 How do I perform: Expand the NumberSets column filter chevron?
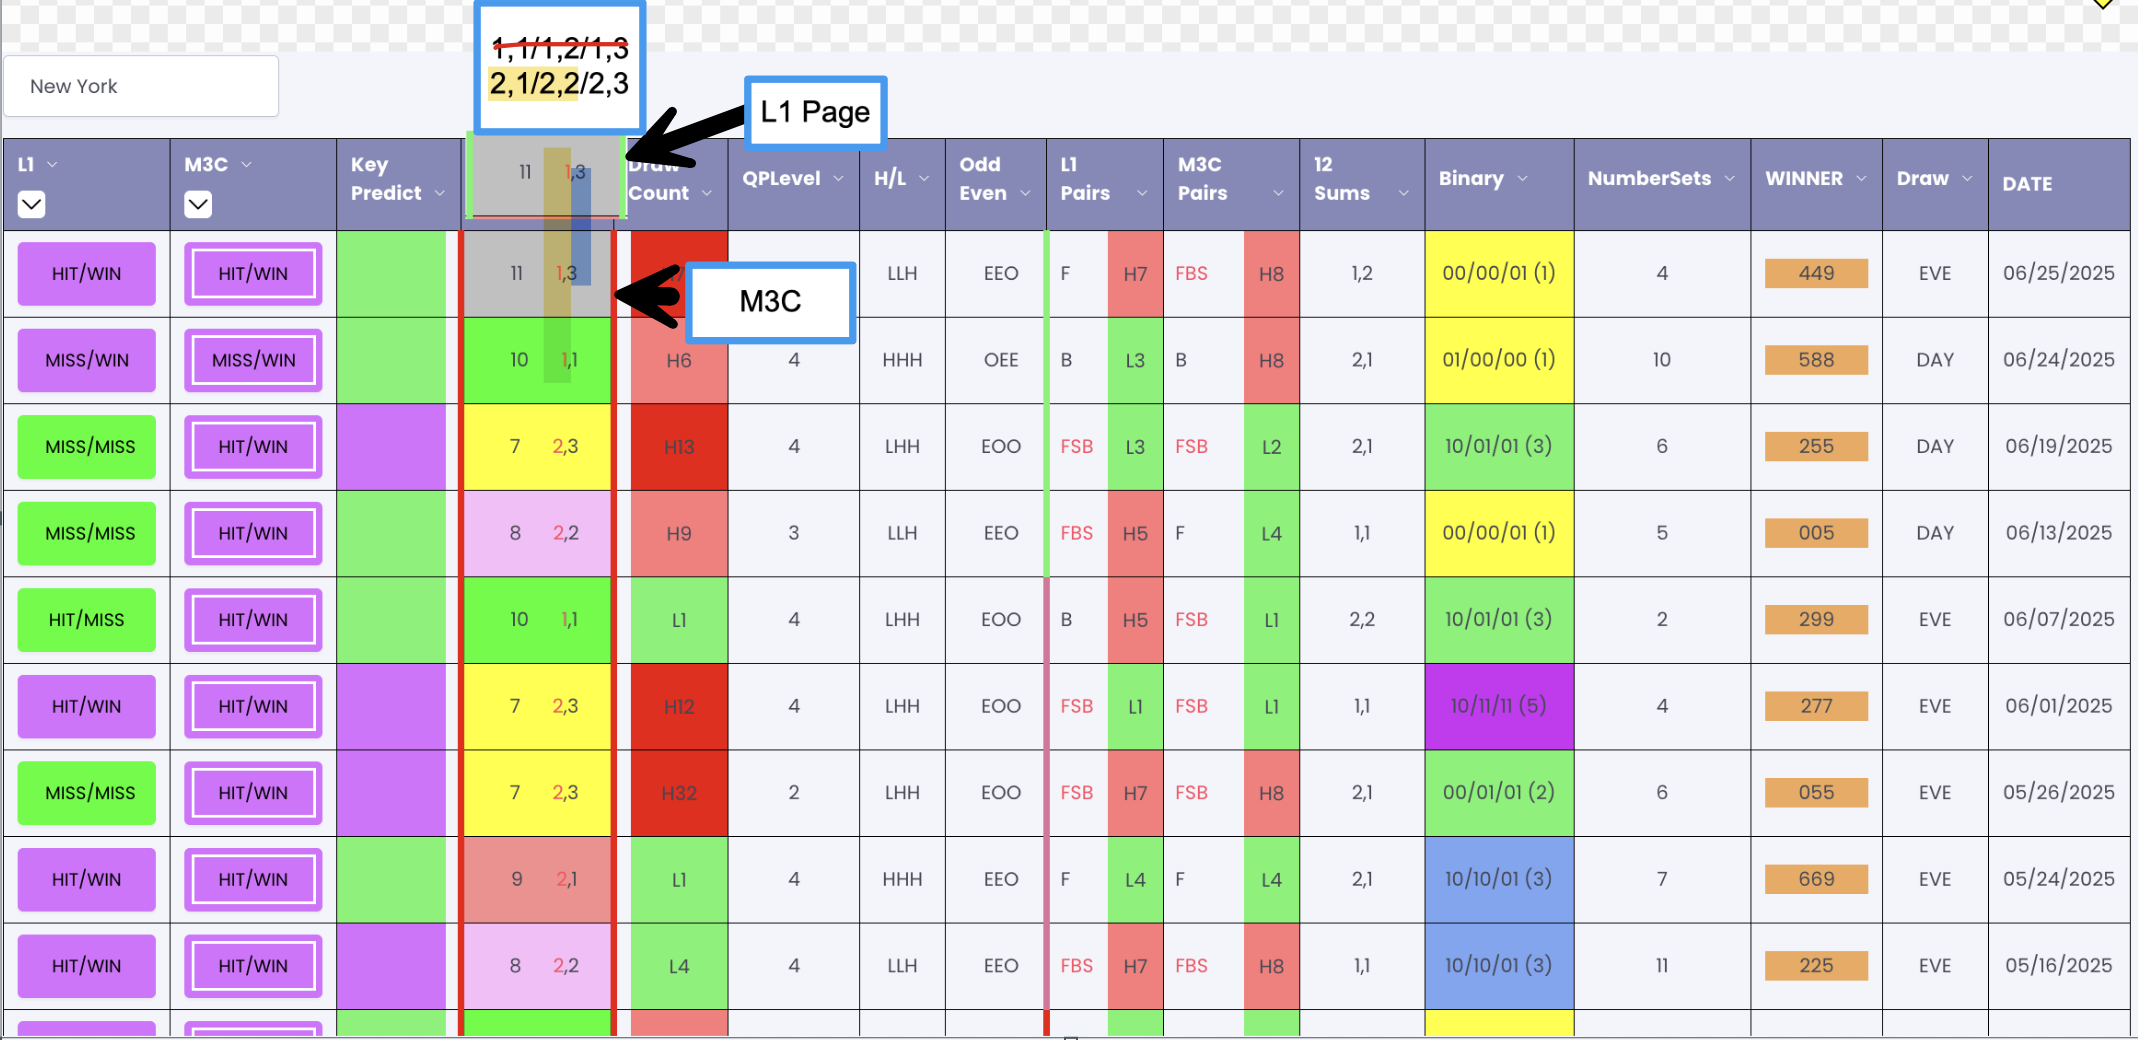click(1729, 179)
